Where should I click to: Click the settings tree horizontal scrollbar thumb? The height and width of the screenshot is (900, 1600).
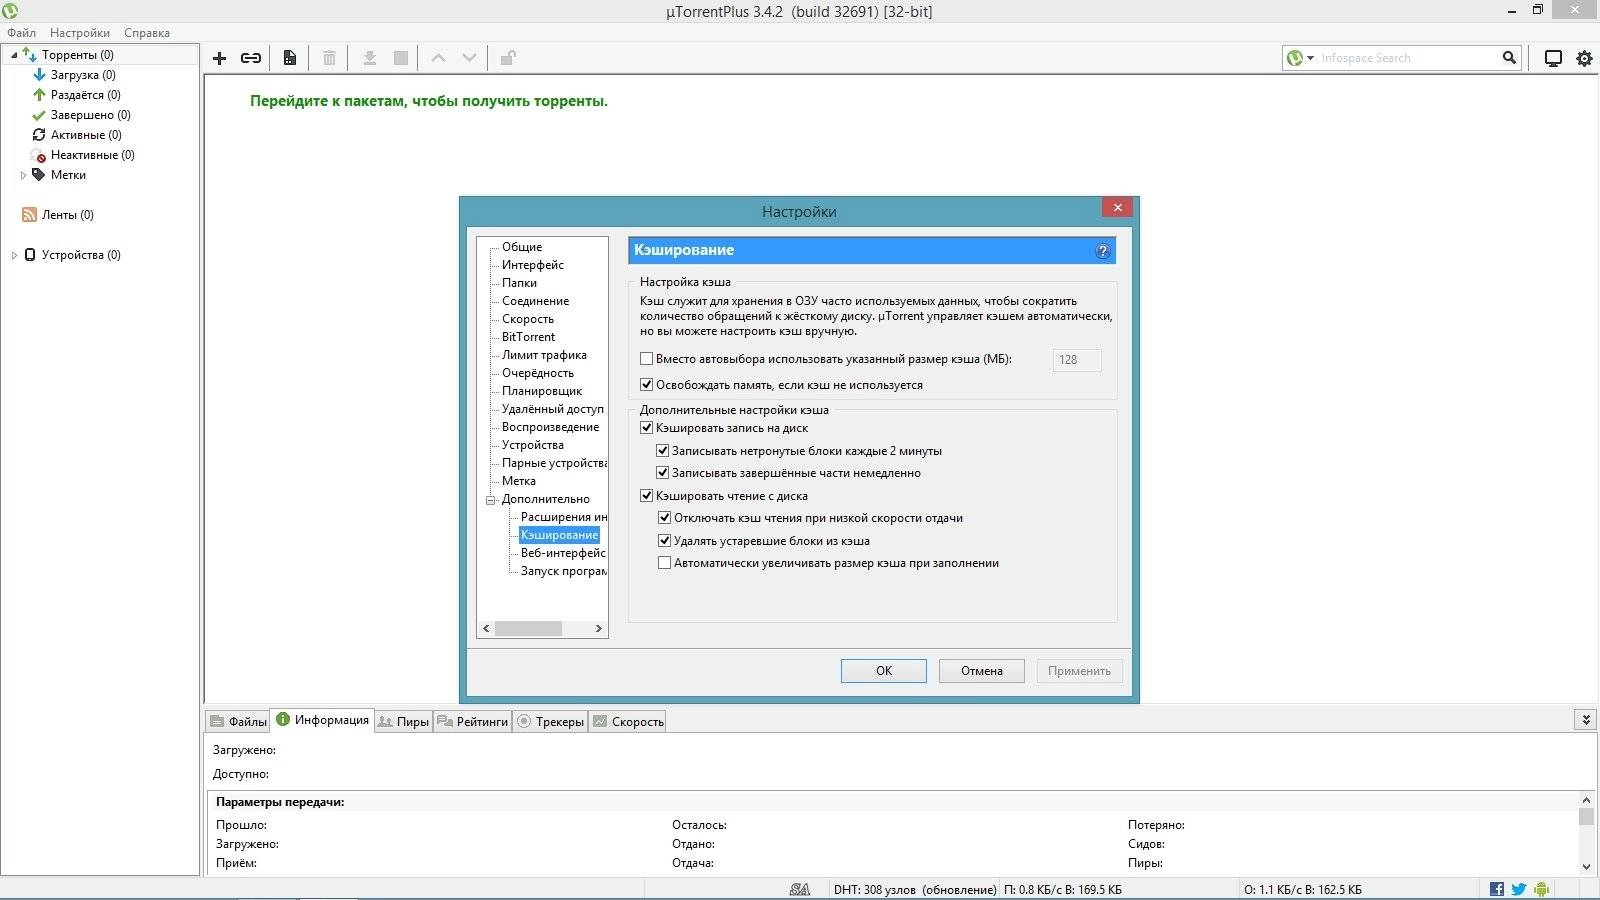tap(528, 628)
